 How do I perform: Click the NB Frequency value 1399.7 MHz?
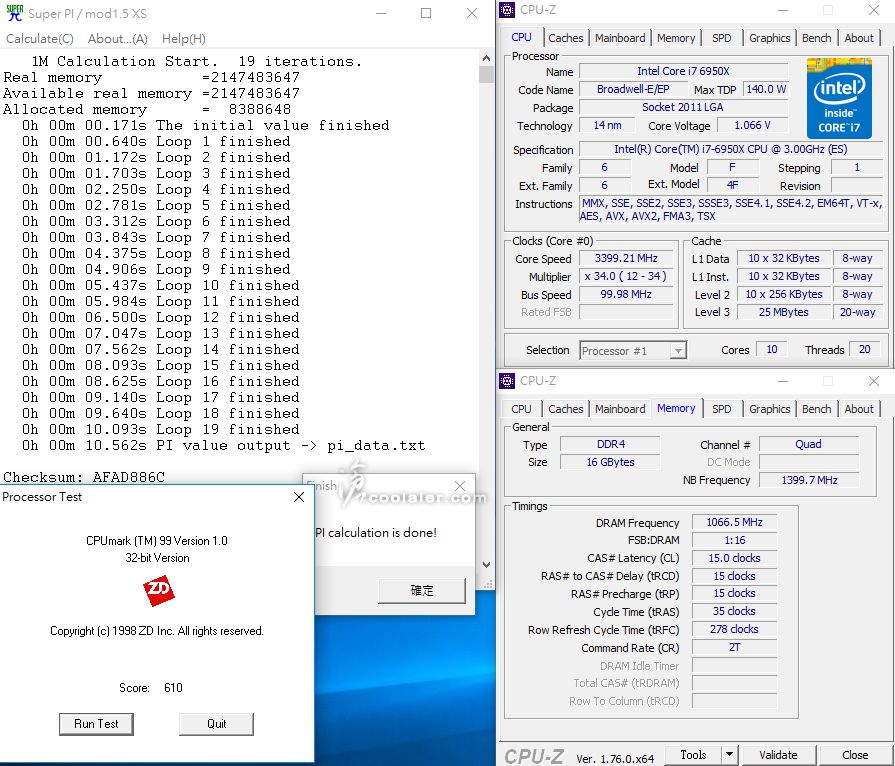point(809,480)
